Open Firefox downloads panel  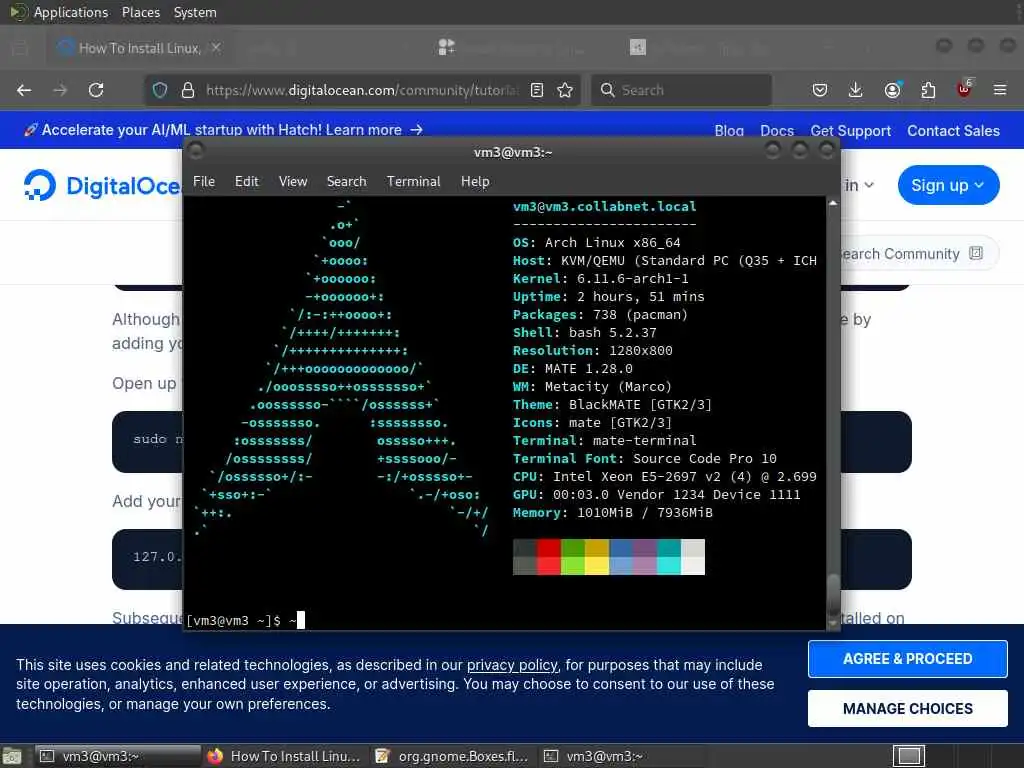(856, 90)
